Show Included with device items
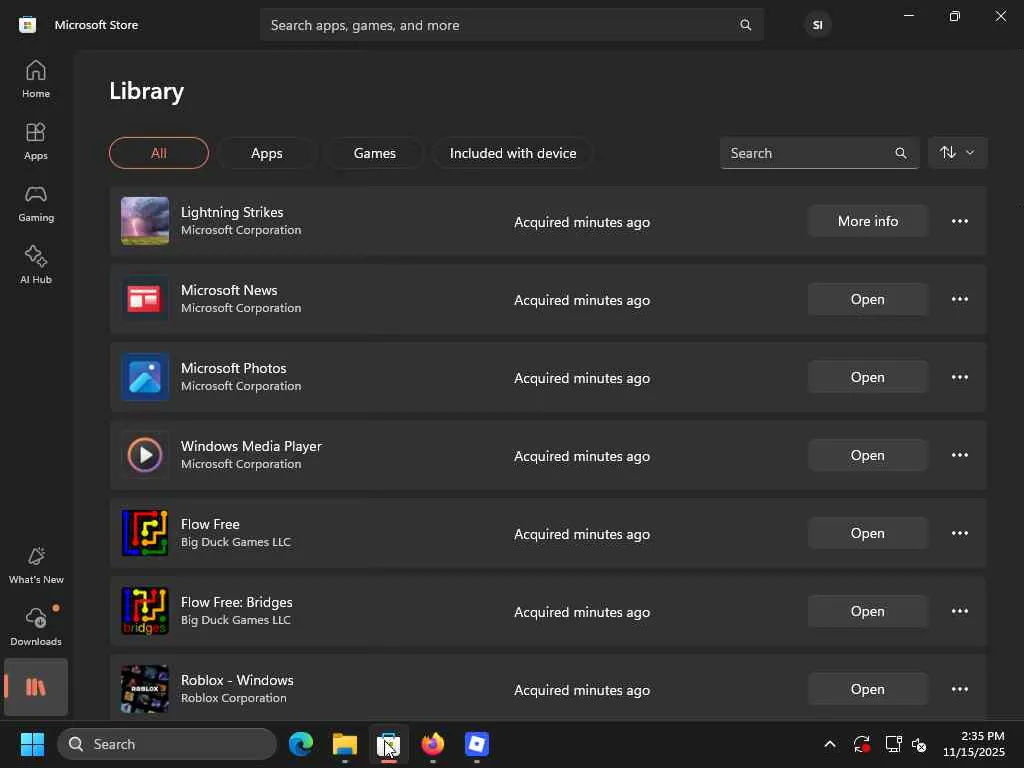The height and width of the screenshot is (768, 1024). pyautogui.click(x=513, y=153)
